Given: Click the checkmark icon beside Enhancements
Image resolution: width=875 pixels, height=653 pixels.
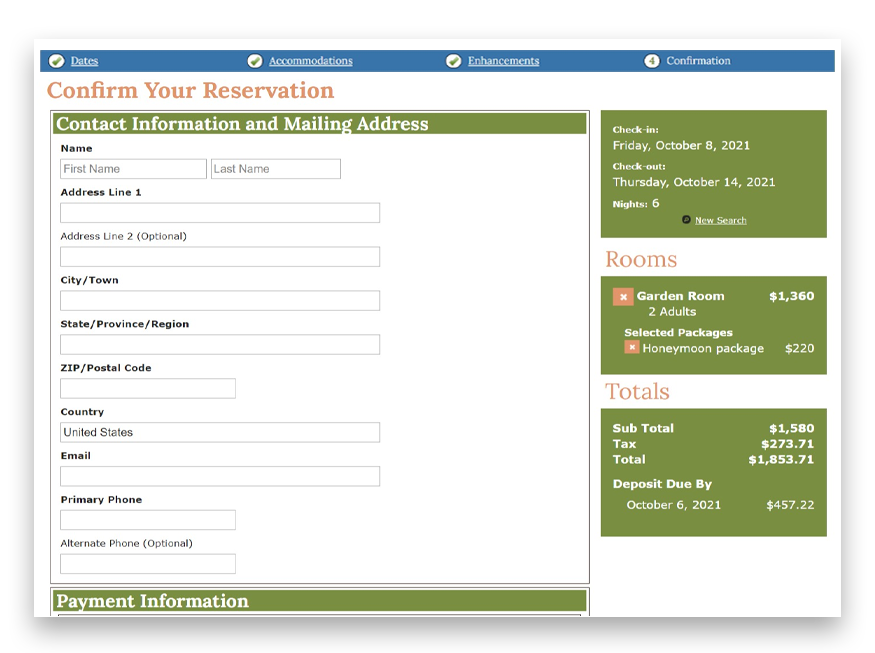Looking at the screenshot, I should (x=455, y=61).
